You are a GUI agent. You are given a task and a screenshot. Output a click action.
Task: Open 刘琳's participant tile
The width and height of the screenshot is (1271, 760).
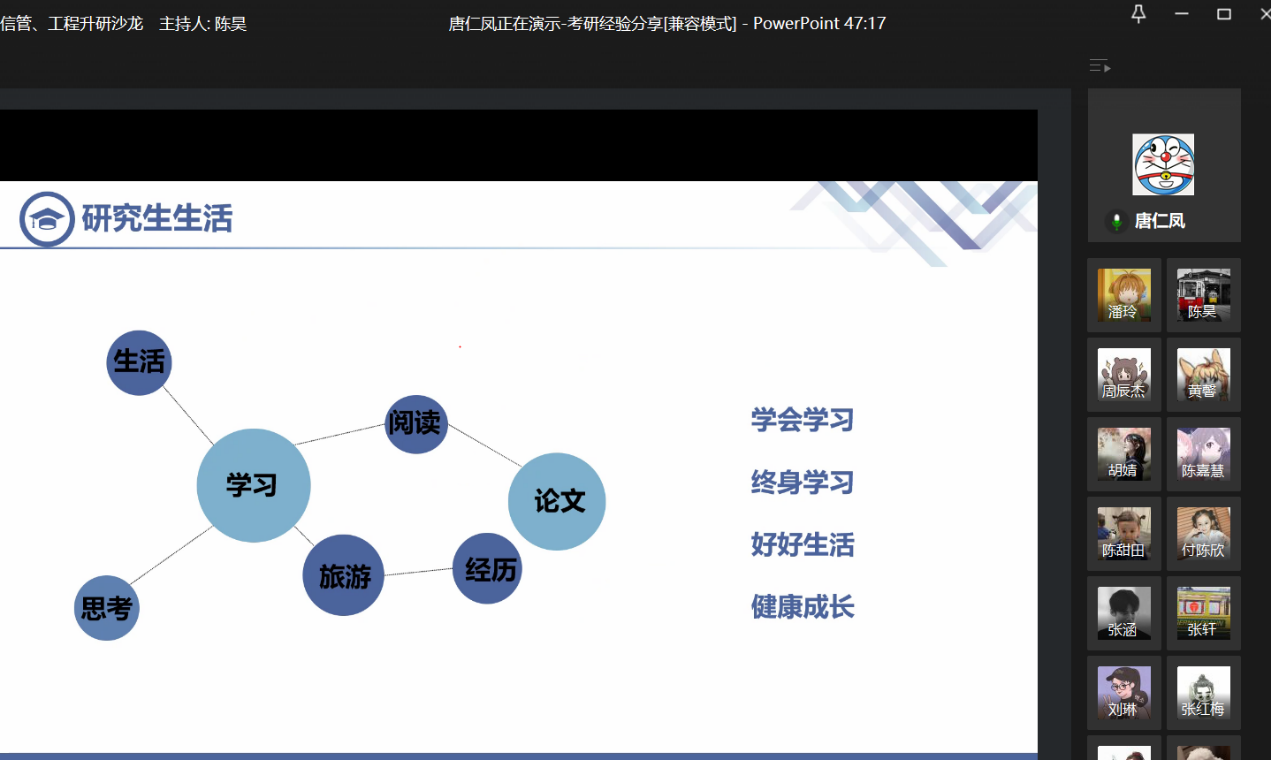click(1124, 692)
